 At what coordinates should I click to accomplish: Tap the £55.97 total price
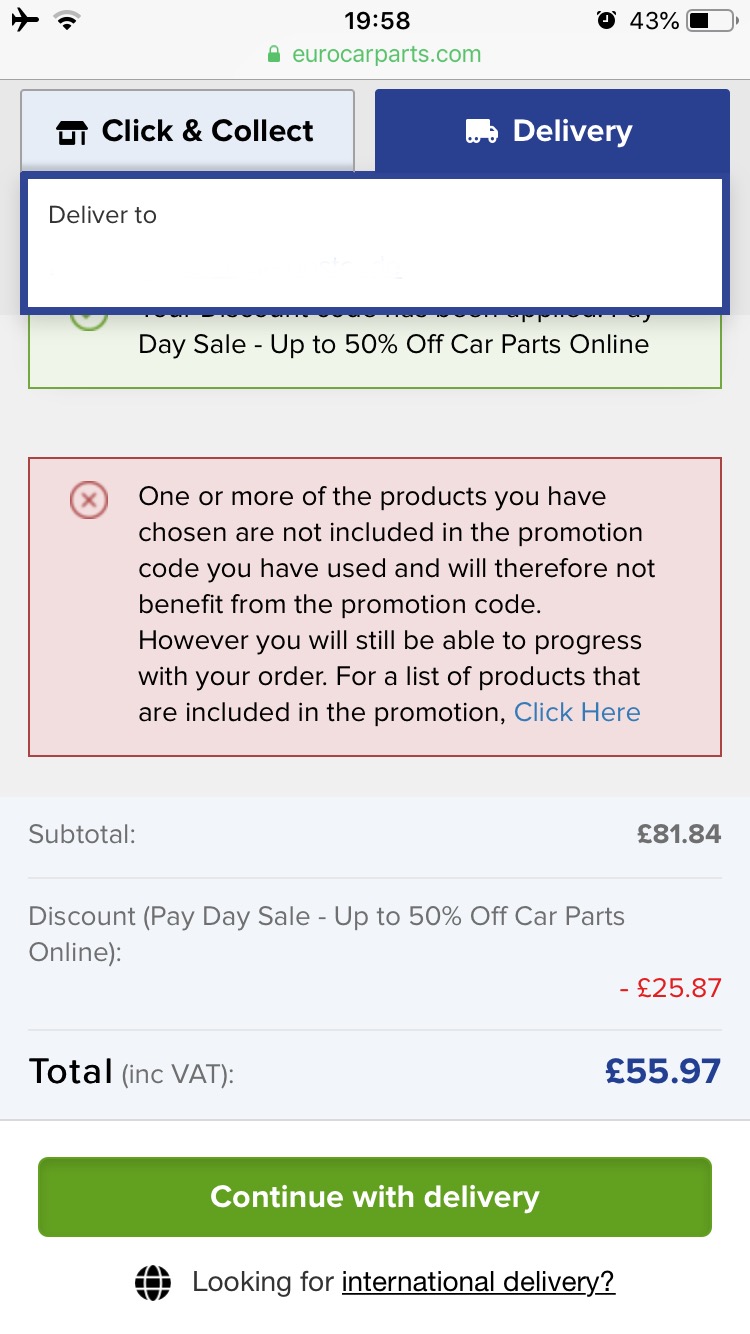pyautogui.click(x=663, y=1071)
